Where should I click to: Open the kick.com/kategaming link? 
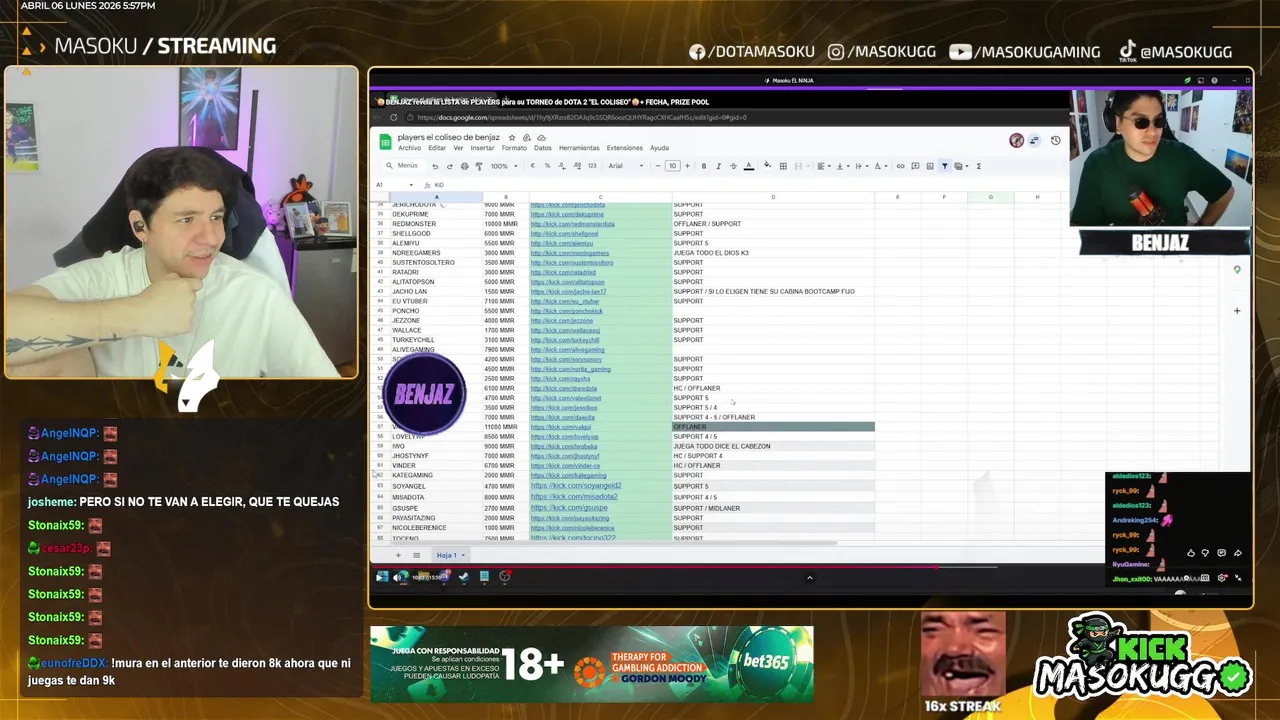point(568,476)
